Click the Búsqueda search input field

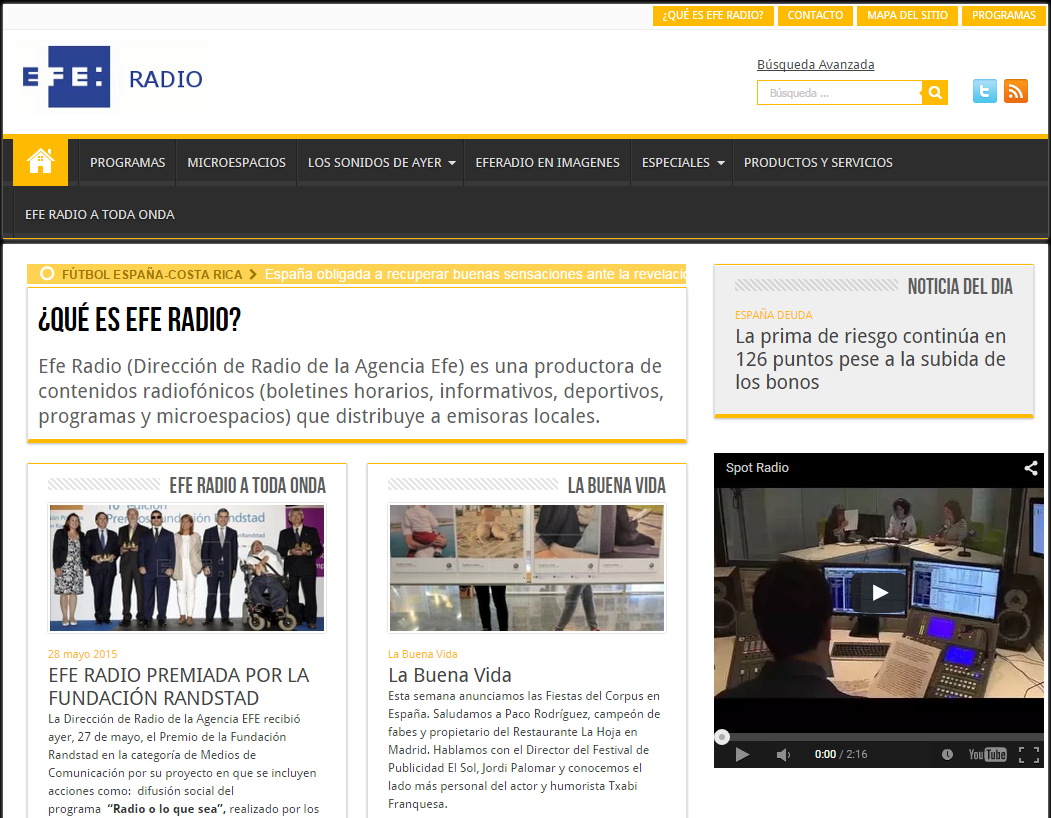pyautogui.click(x=840, y=93)
